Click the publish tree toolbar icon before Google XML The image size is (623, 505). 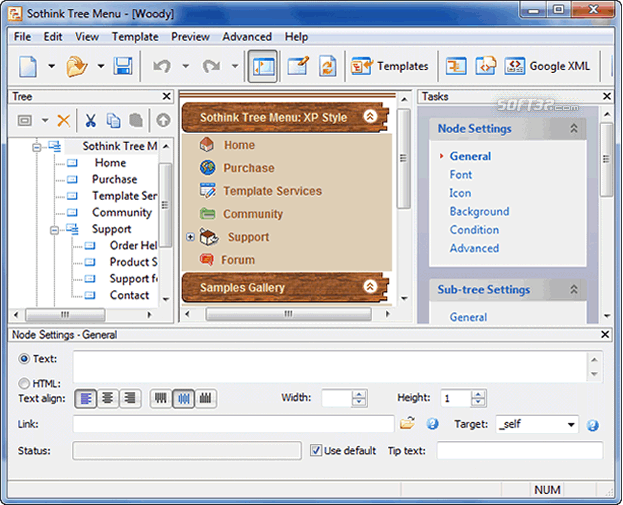point(456,66)
